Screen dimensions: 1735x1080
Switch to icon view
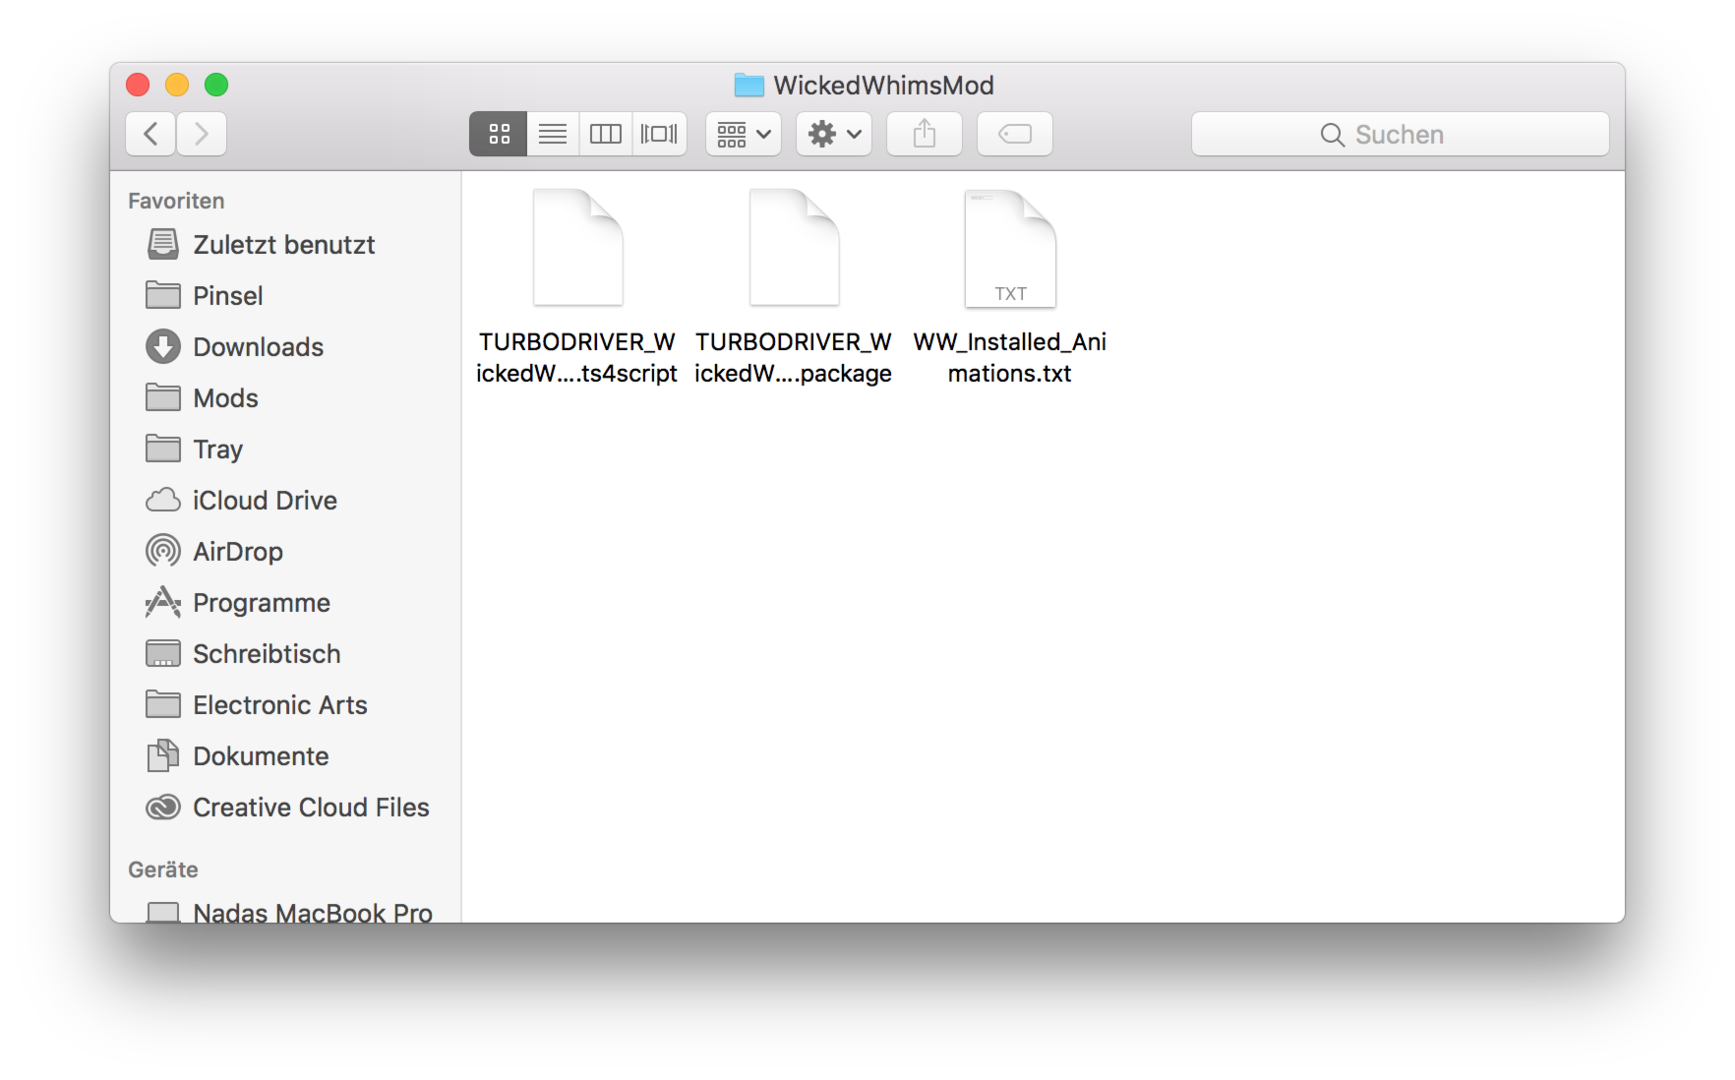[498, 134]
